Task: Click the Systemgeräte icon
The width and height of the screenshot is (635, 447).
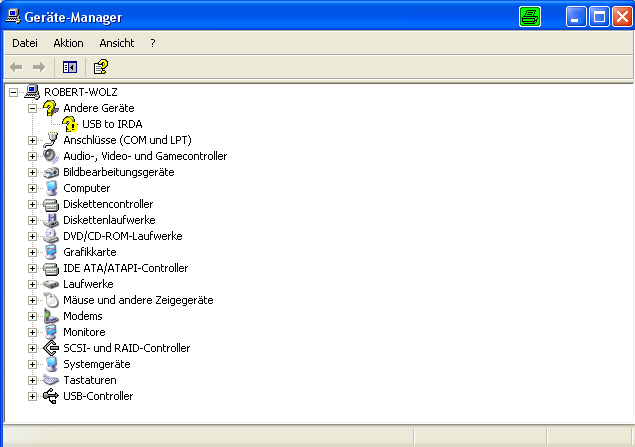Action: 51,364
